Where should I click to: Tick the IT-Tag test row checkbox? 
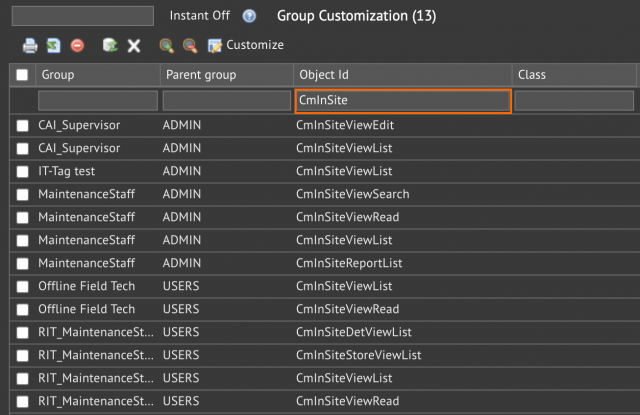(x=22, y=171)
